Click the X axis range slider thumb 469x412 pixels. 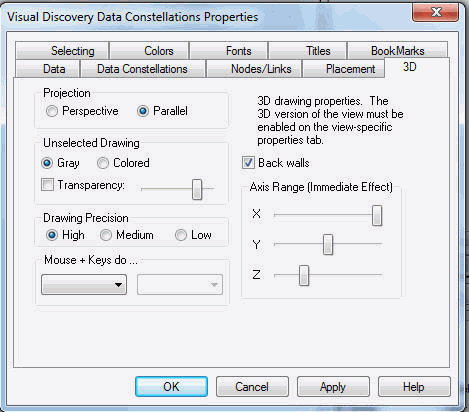[377, 215]
